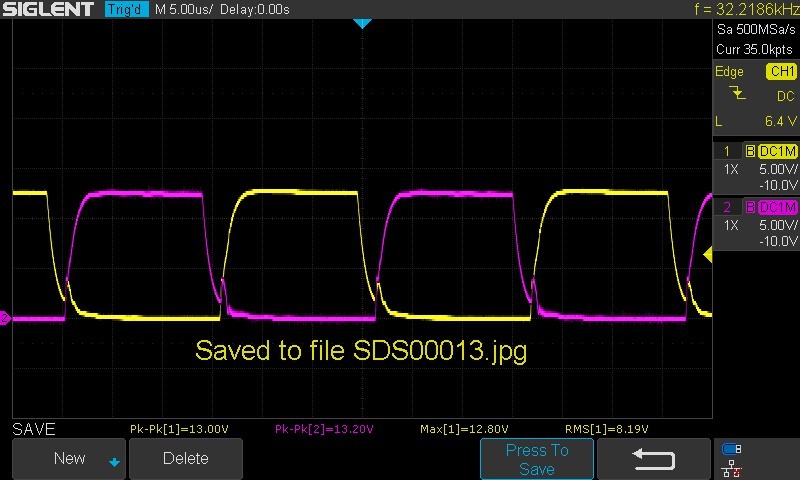
Task: Click channel 2 5.00V/ scale value
Action: pyautogui.click(x=778, y=225)
